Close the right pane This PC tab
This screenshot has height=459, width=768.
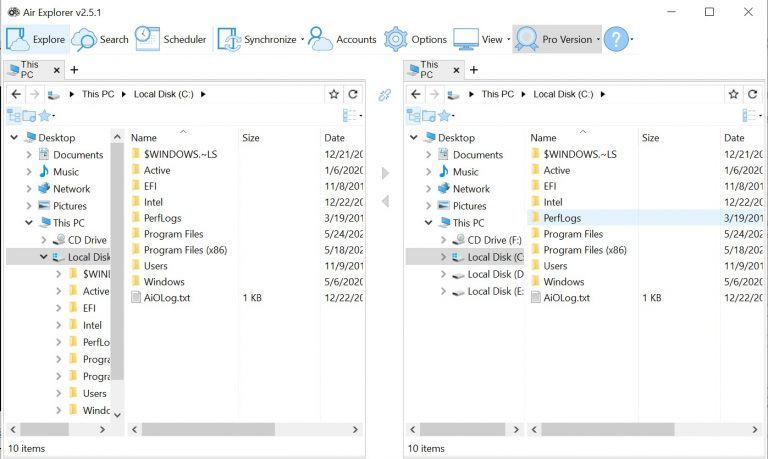[456, 70]
